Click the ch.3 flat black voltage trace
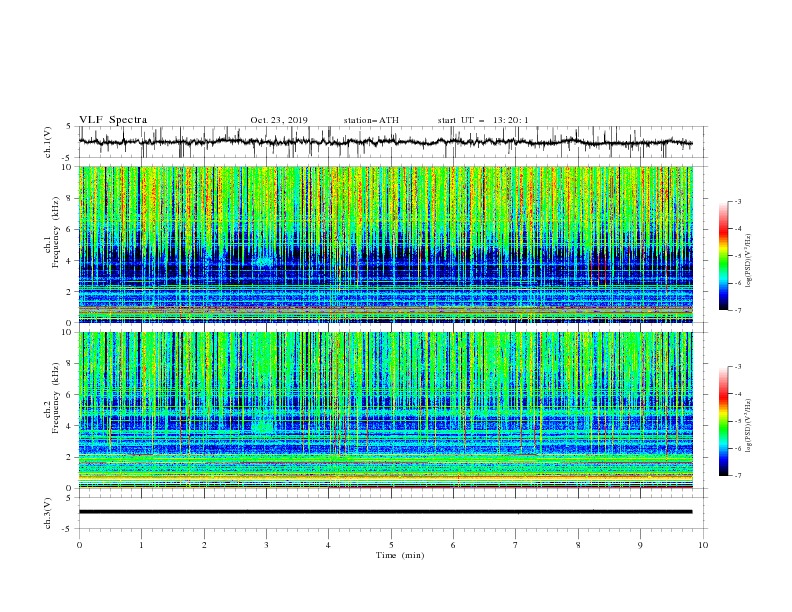Image resolution: width=792 pixels, height=612 pixels. [385, 512]
